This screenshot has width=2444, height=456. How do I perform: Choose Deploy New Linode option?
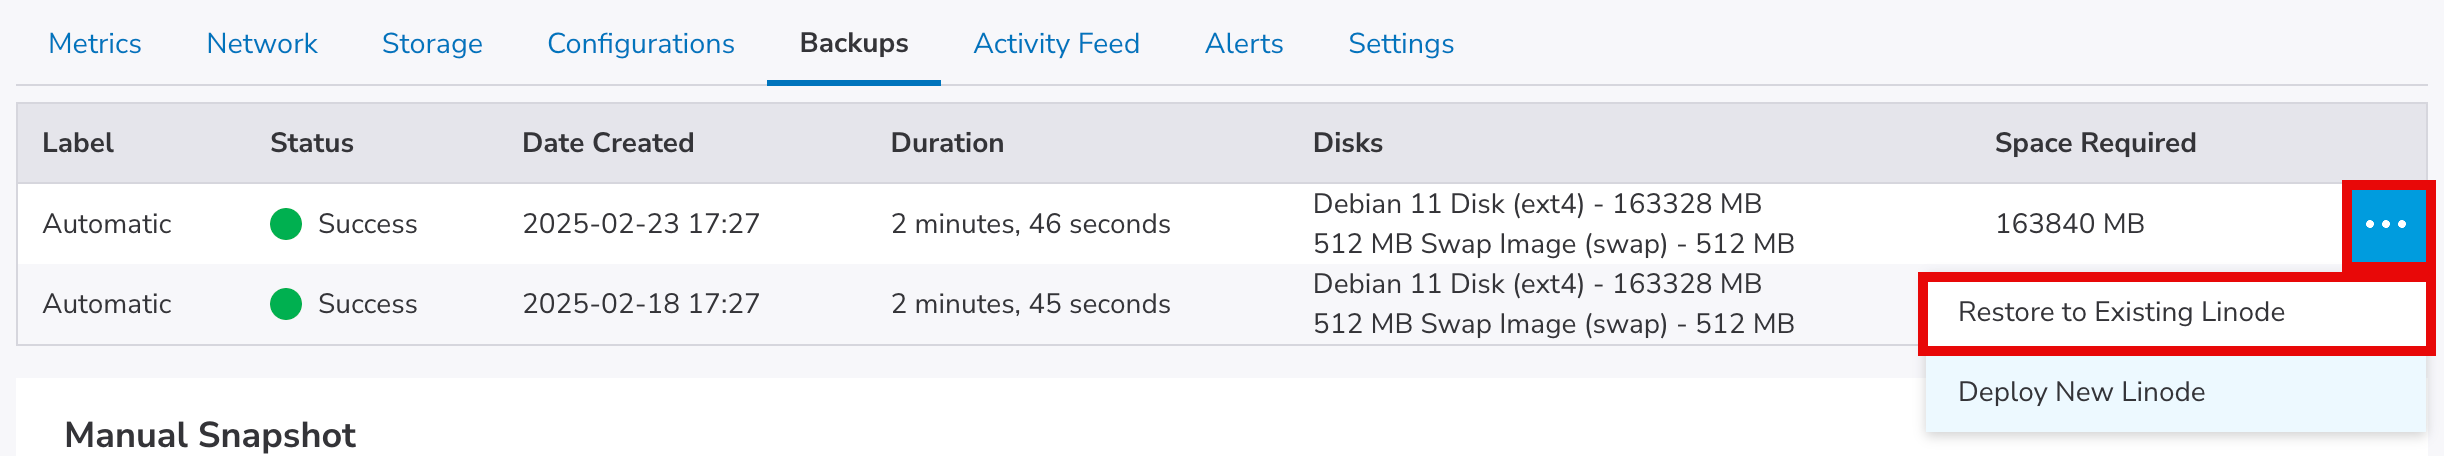2081,392
